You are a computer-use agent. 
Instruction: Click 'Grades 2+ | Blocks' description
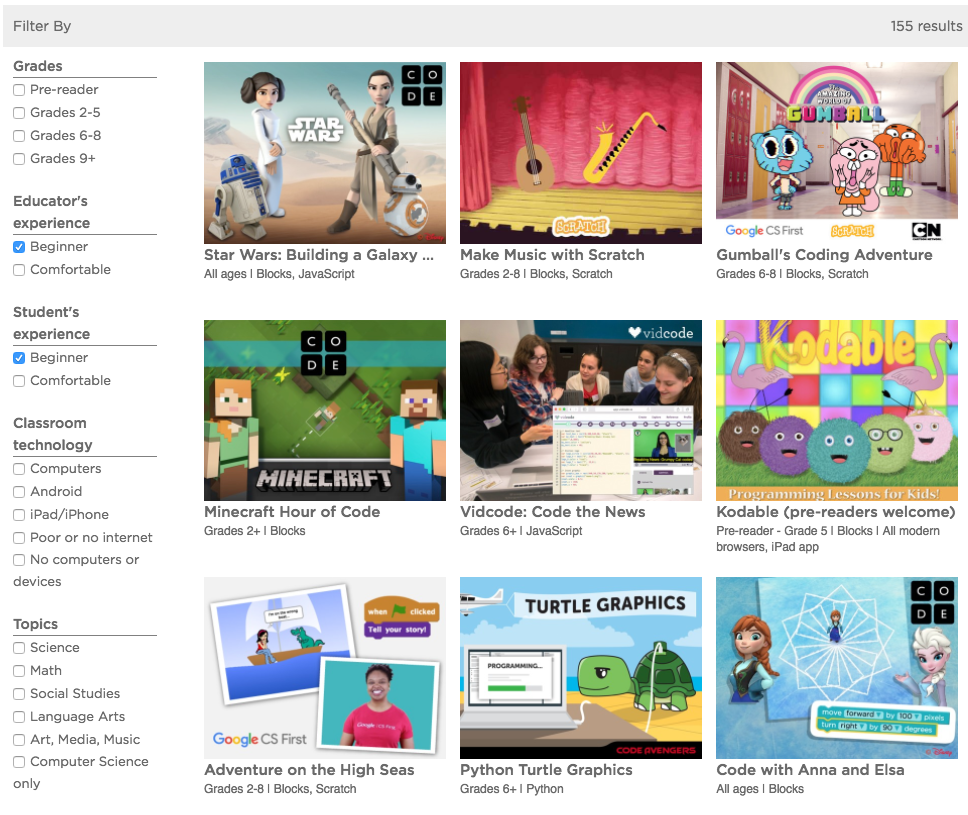pos(254,531)
